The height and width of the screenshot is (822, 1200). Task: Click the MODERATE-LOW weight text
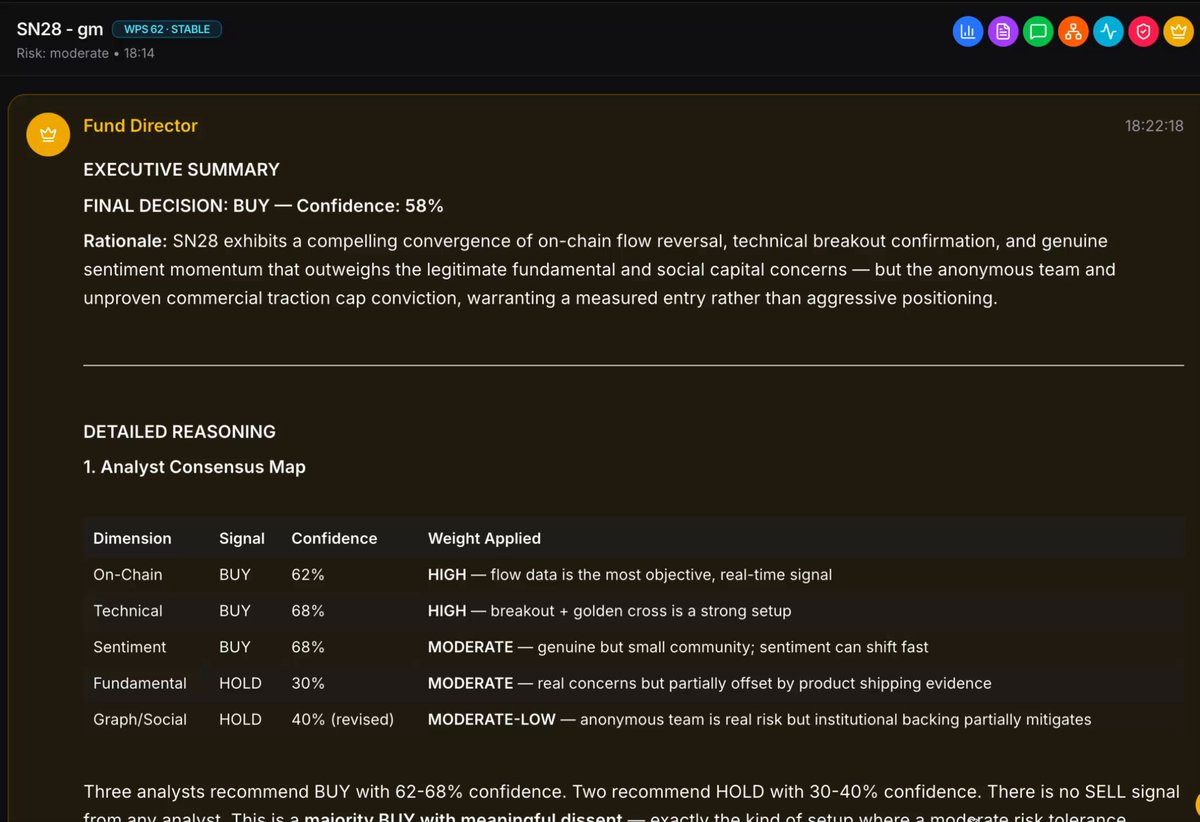coord(491,719)
